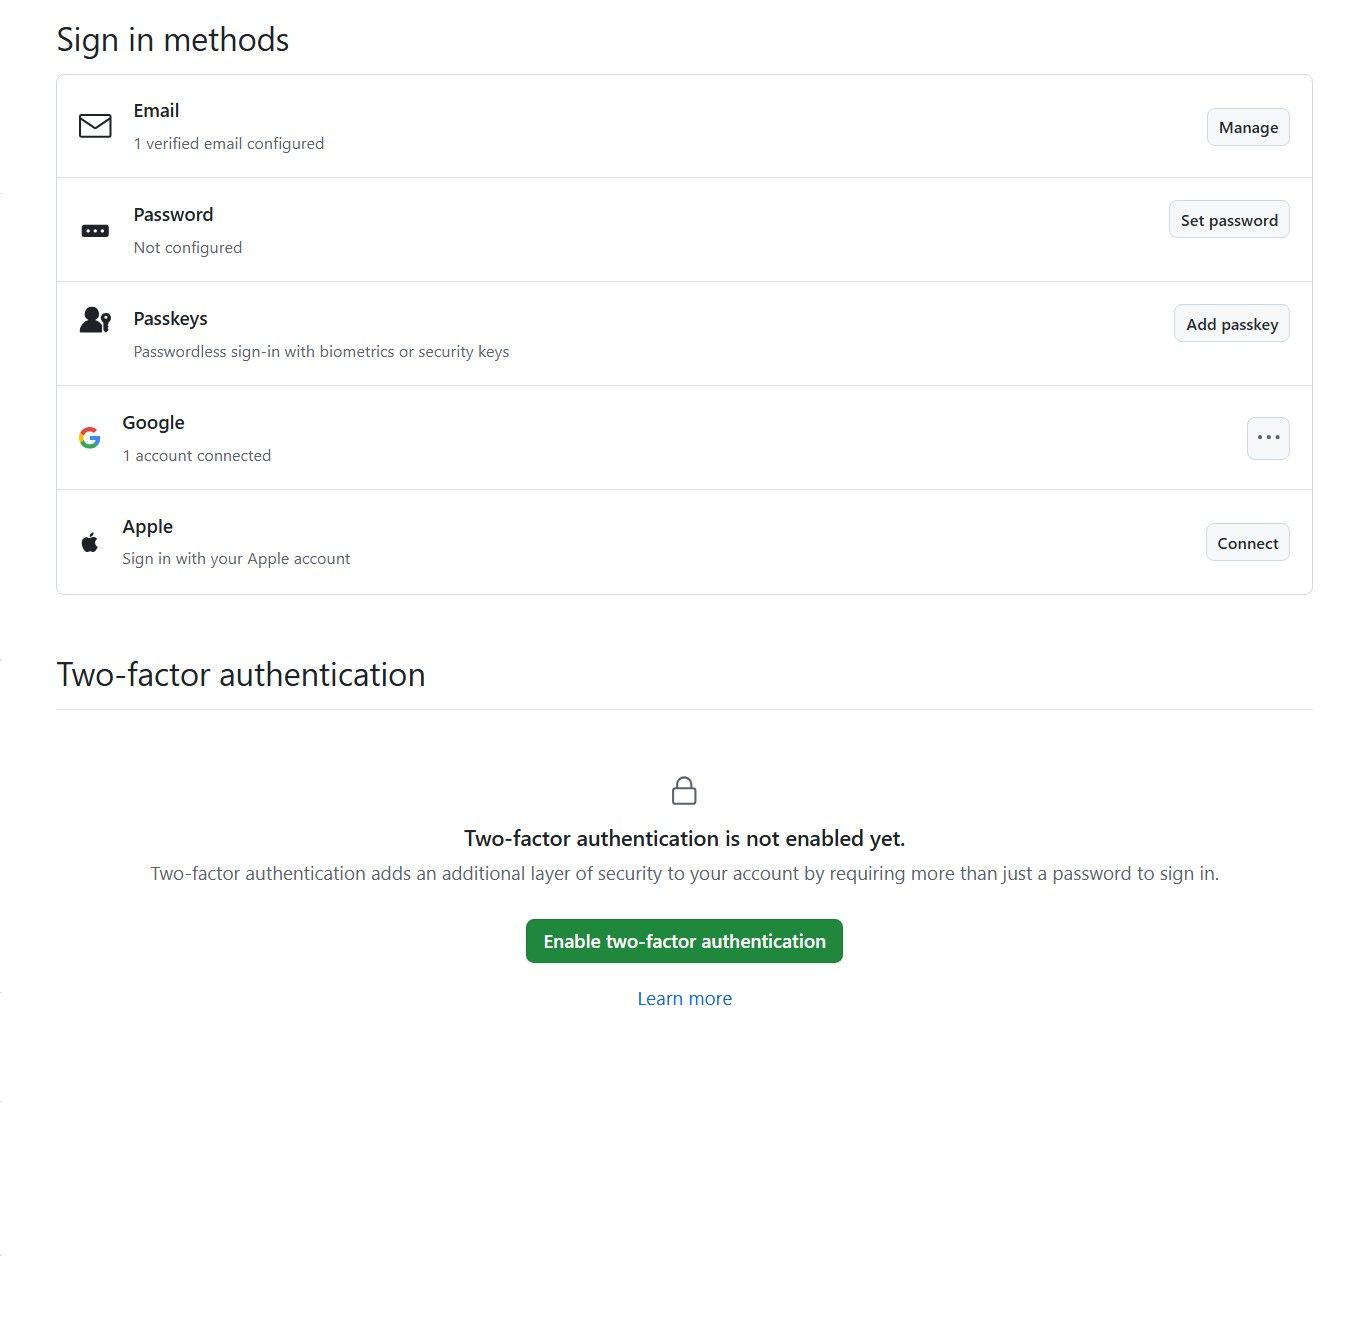Click the Sign in methods heading
The height and width of the screenshot is (1322, 1371).
coord(173,40)
